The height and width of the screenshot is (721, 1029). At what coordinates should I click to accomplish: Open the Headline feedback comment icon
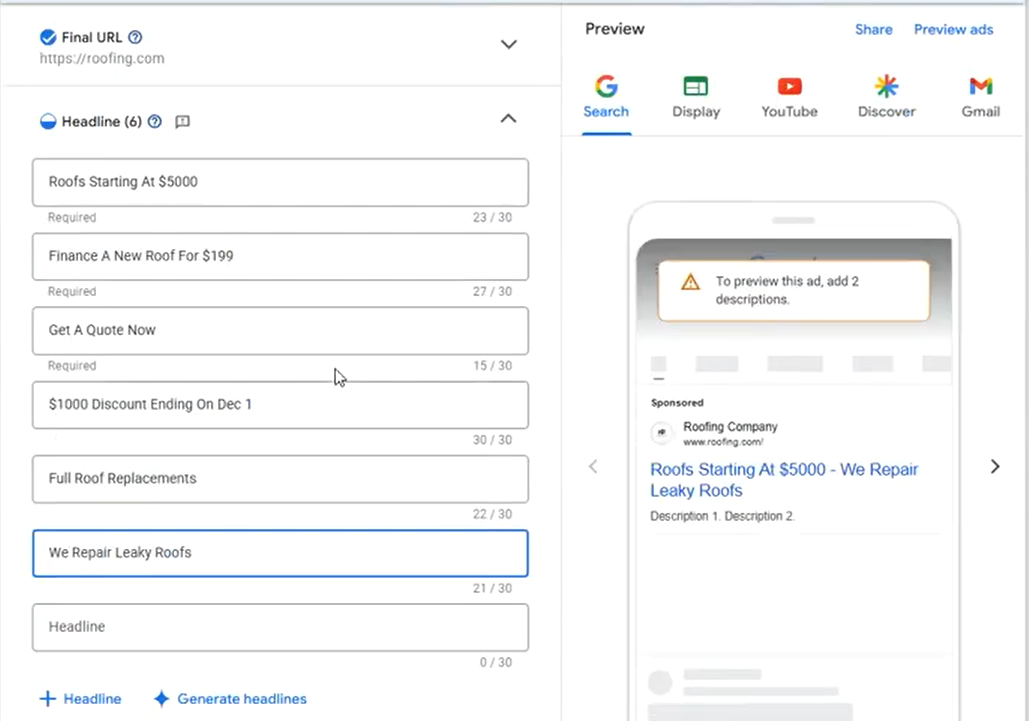[x=182, y=122]
